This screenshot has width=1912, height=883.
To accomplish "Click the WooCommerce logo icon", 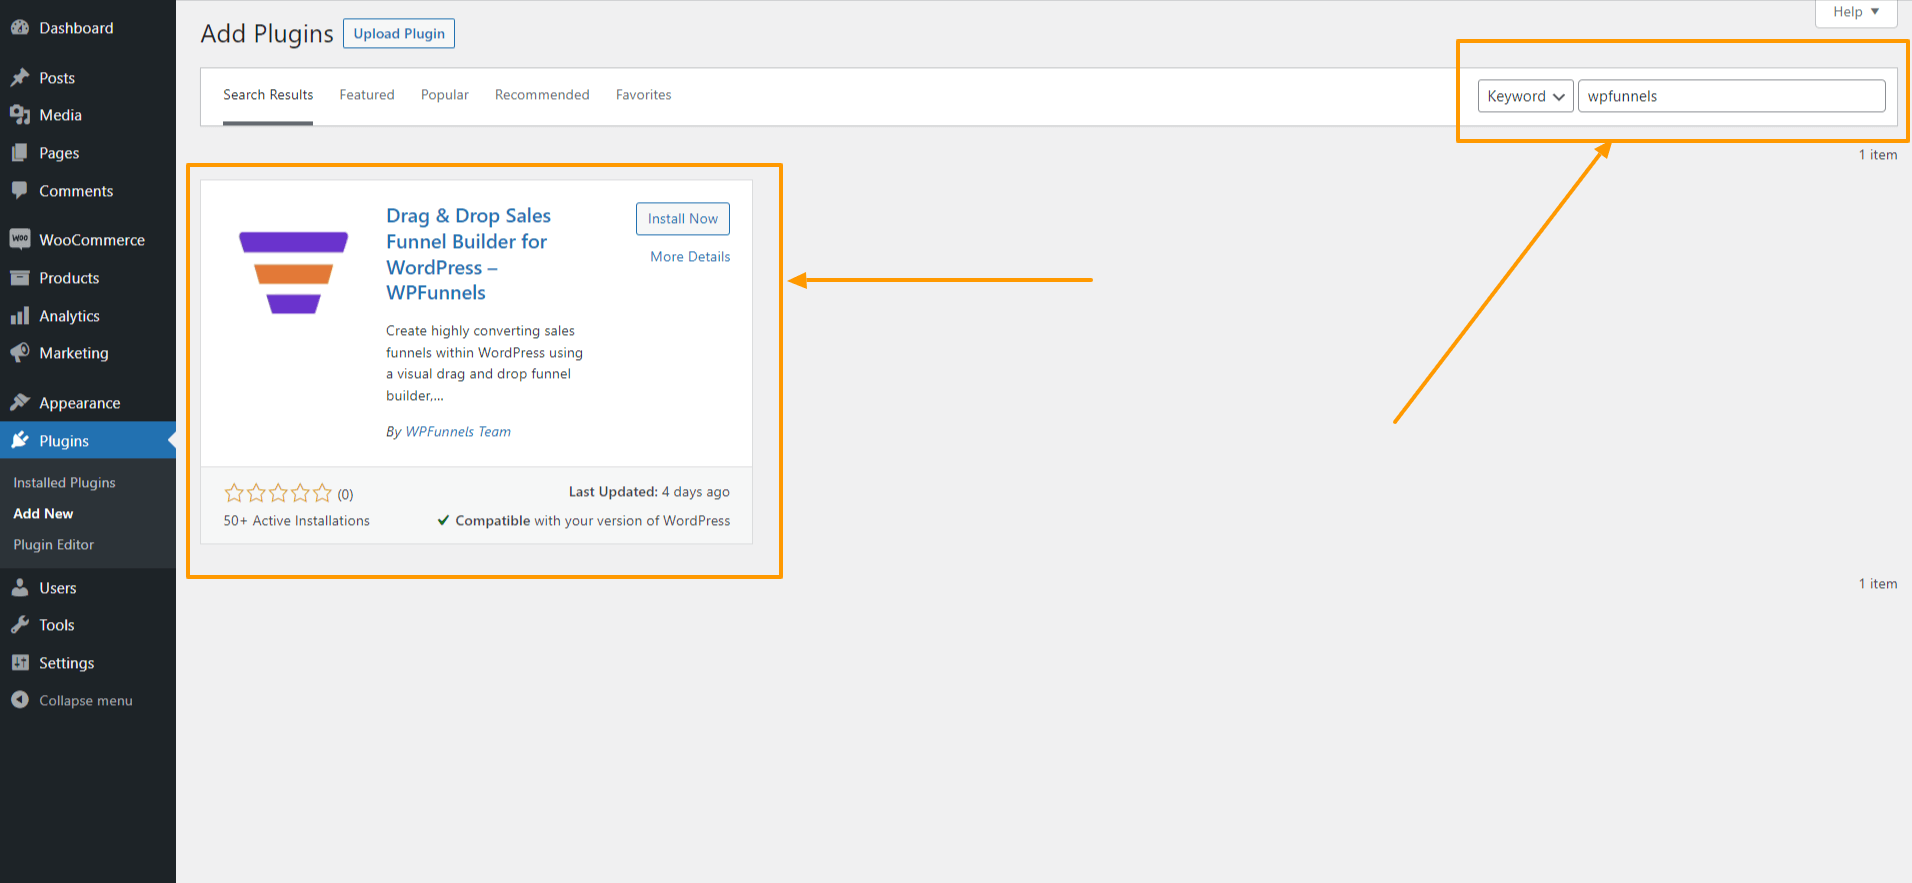I will [20, 239].
